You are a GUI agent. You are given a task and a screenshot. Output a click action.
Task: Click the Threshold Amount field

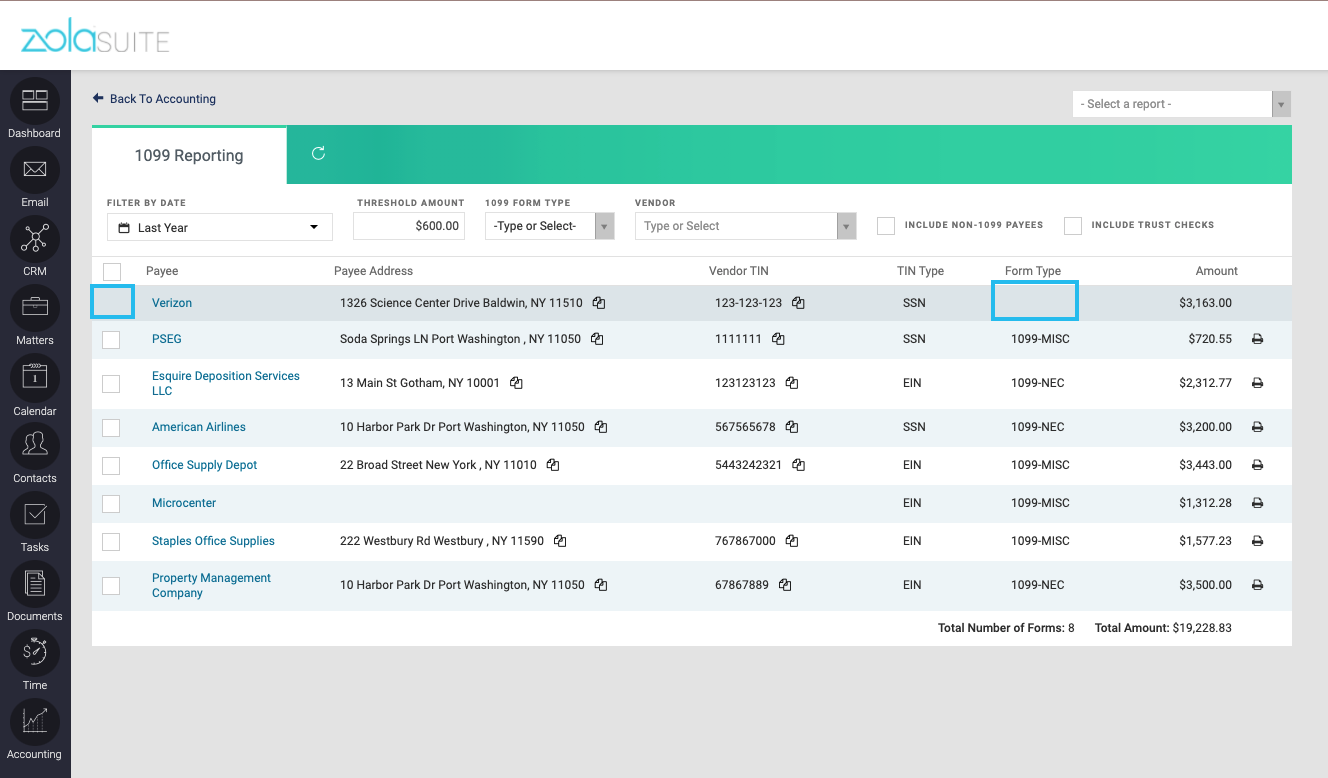tap(409, 226)
